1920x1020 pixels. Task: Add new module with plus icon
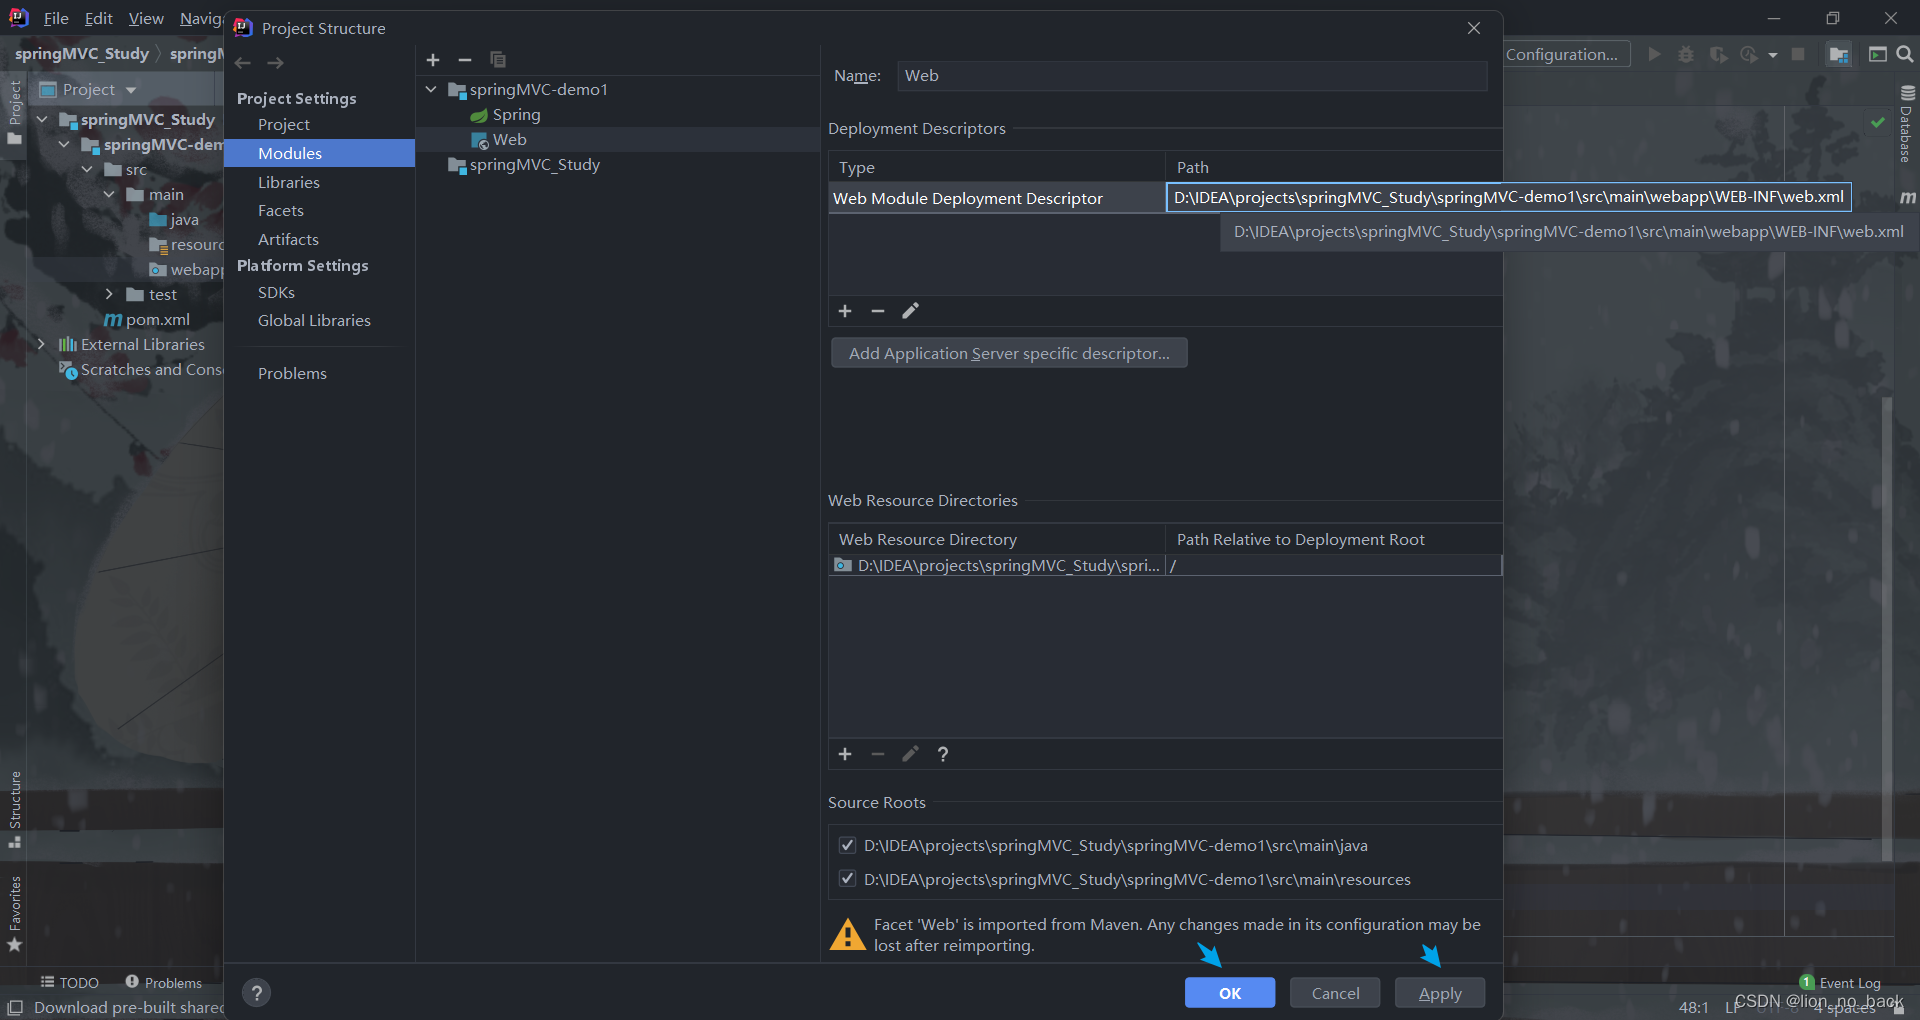pos(433,60)
